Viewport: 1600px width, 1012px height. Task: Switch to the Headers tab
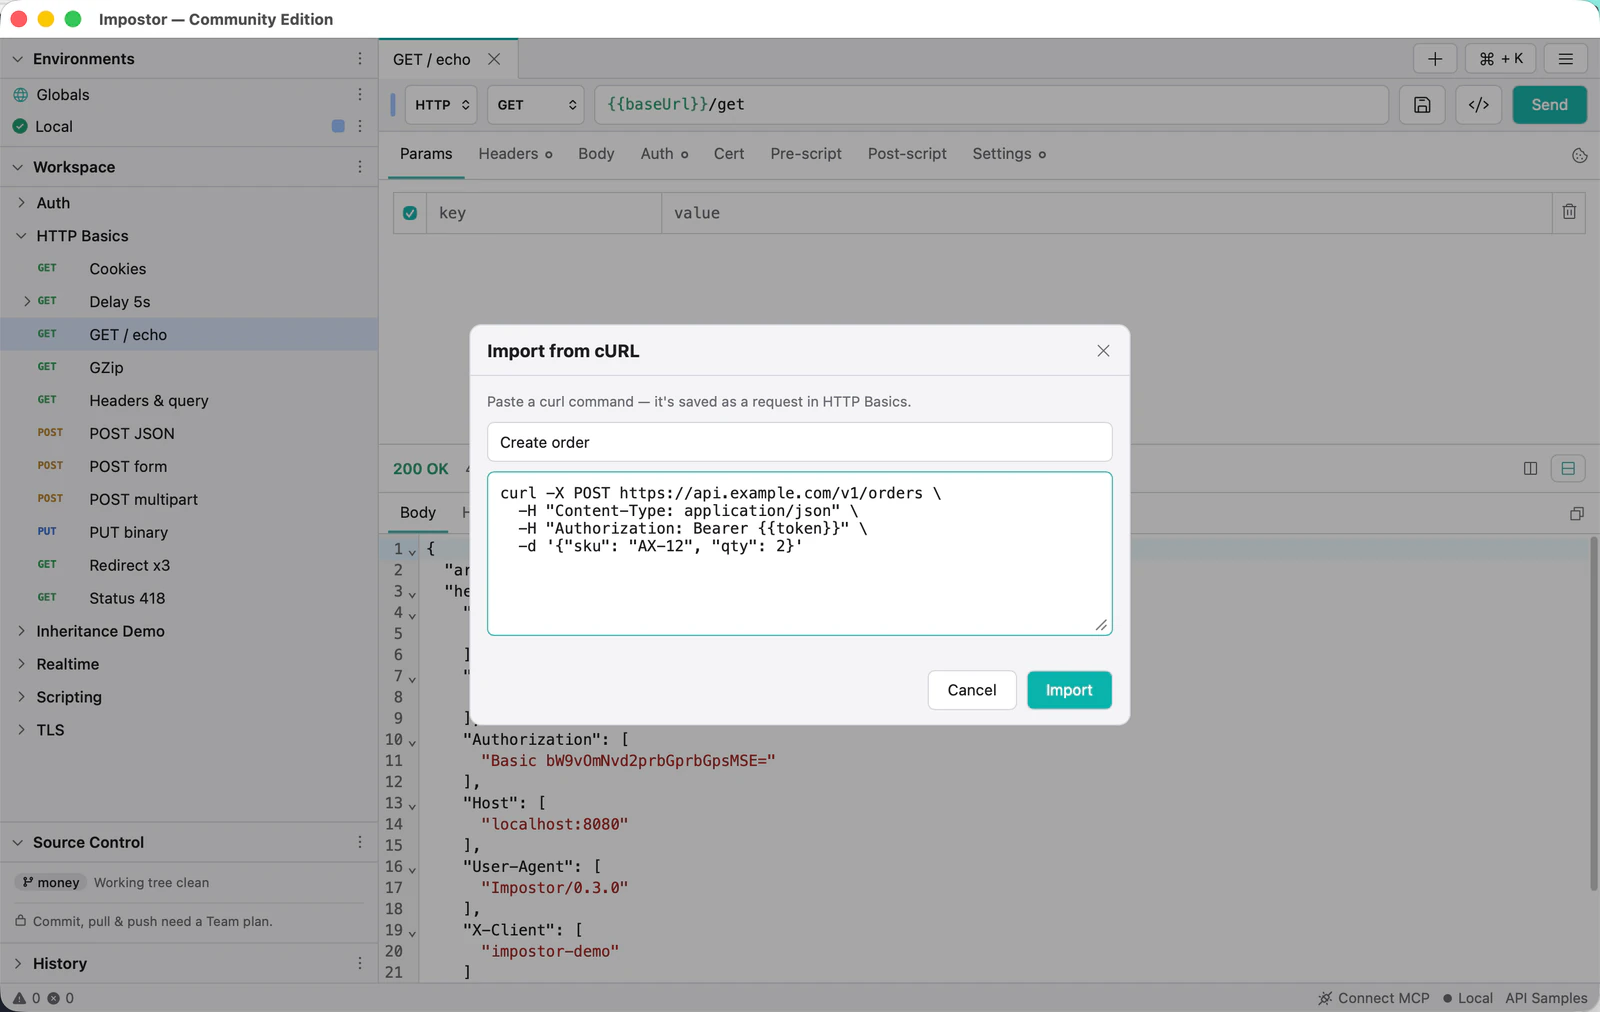(x=515, y=154)
